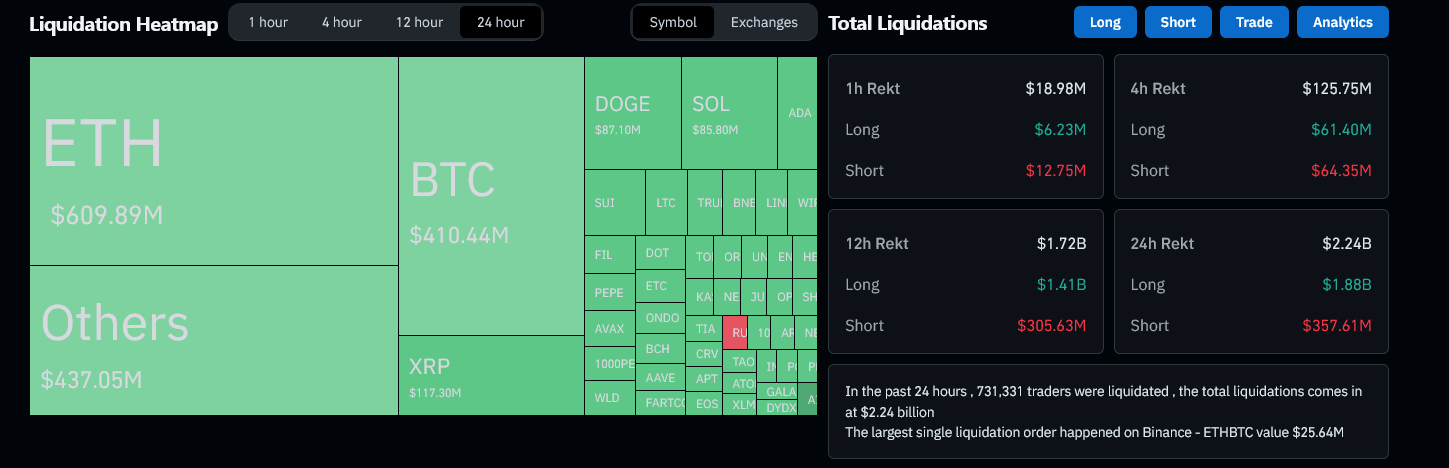Open the Analytics button
Screen dimensions: 1449x468
1343,22
